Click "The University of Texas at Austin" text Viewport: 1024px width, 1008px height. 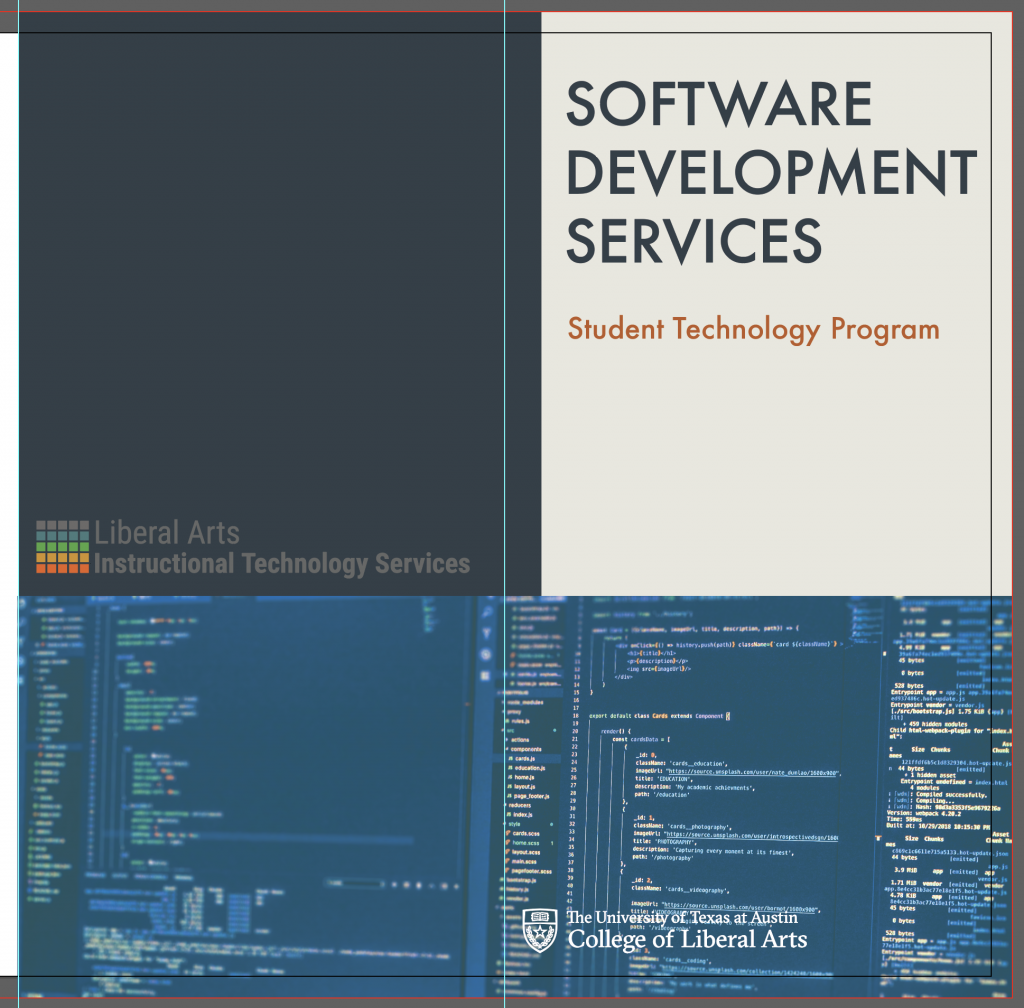681,917
